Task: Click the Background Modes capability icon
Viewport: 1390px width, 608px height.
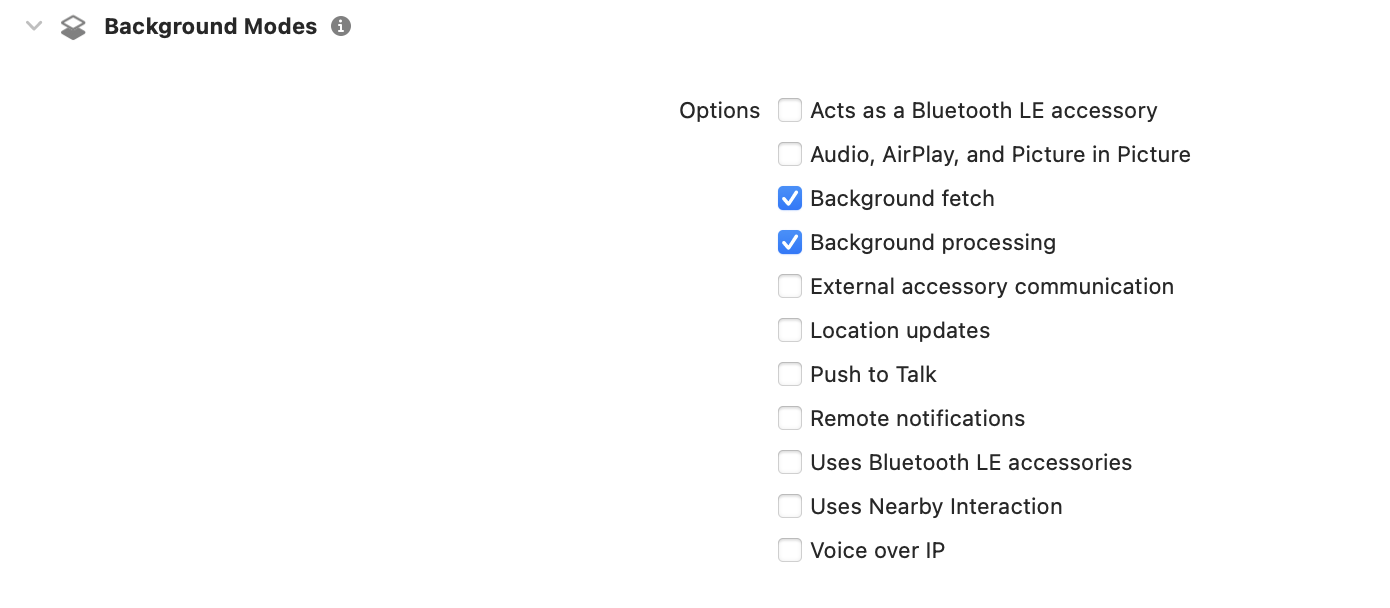Action: coord(73,26)
